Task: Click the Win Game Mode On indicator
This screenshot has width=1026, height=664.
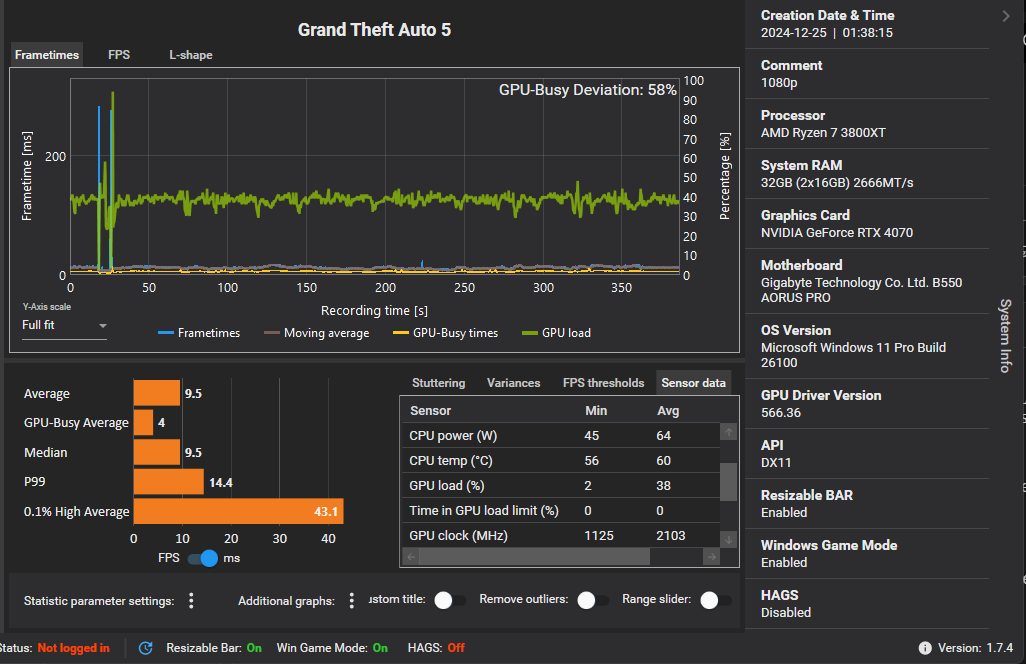Action: tap(332, 648)
